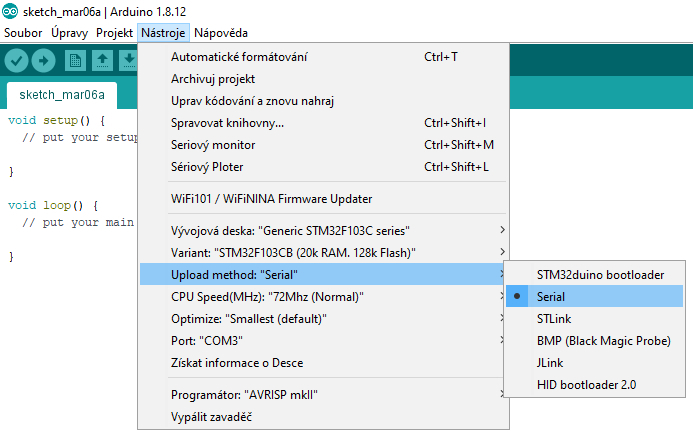Click Vypálit zavaděč entry
The width and height of the screenshot is (693, 440).
tap(324, 417)
